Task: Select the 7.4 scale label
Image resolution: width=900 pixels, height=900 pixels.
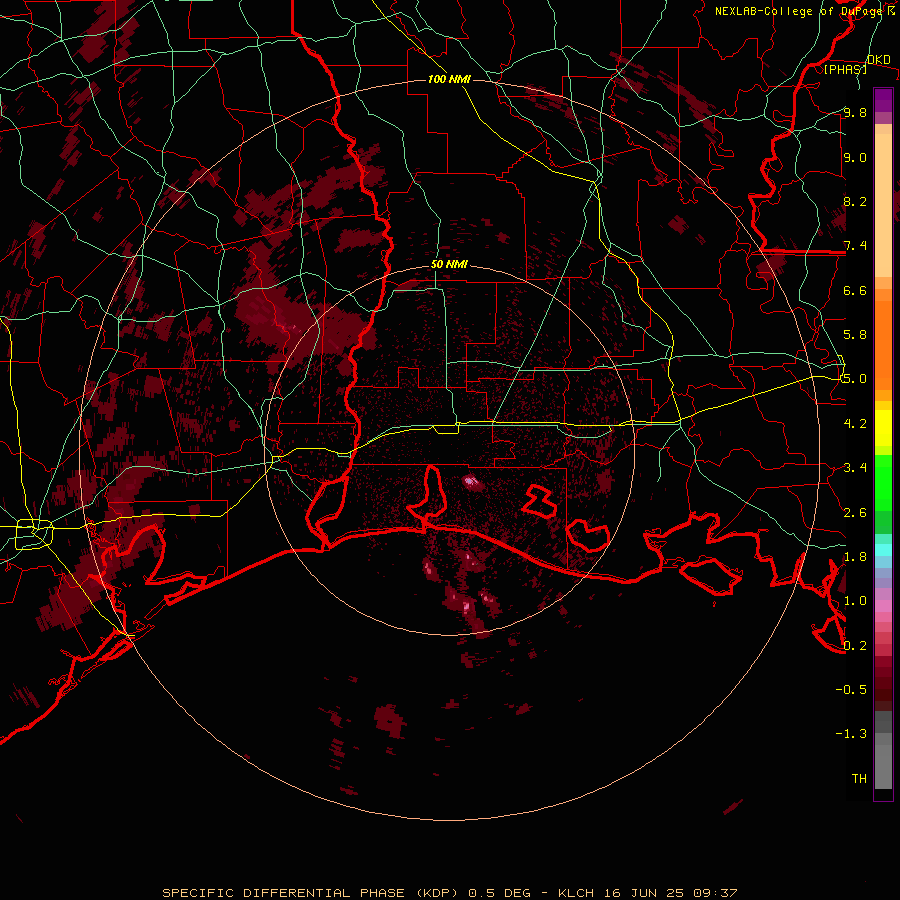Action: click(x=855, y=246)
